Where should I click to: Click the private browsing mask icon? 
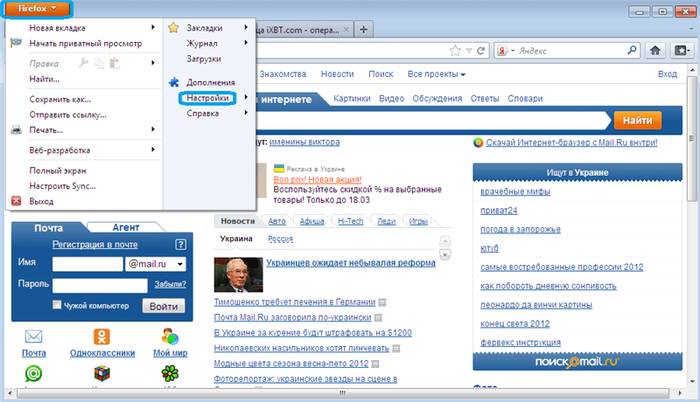click(x=16, y=43)
